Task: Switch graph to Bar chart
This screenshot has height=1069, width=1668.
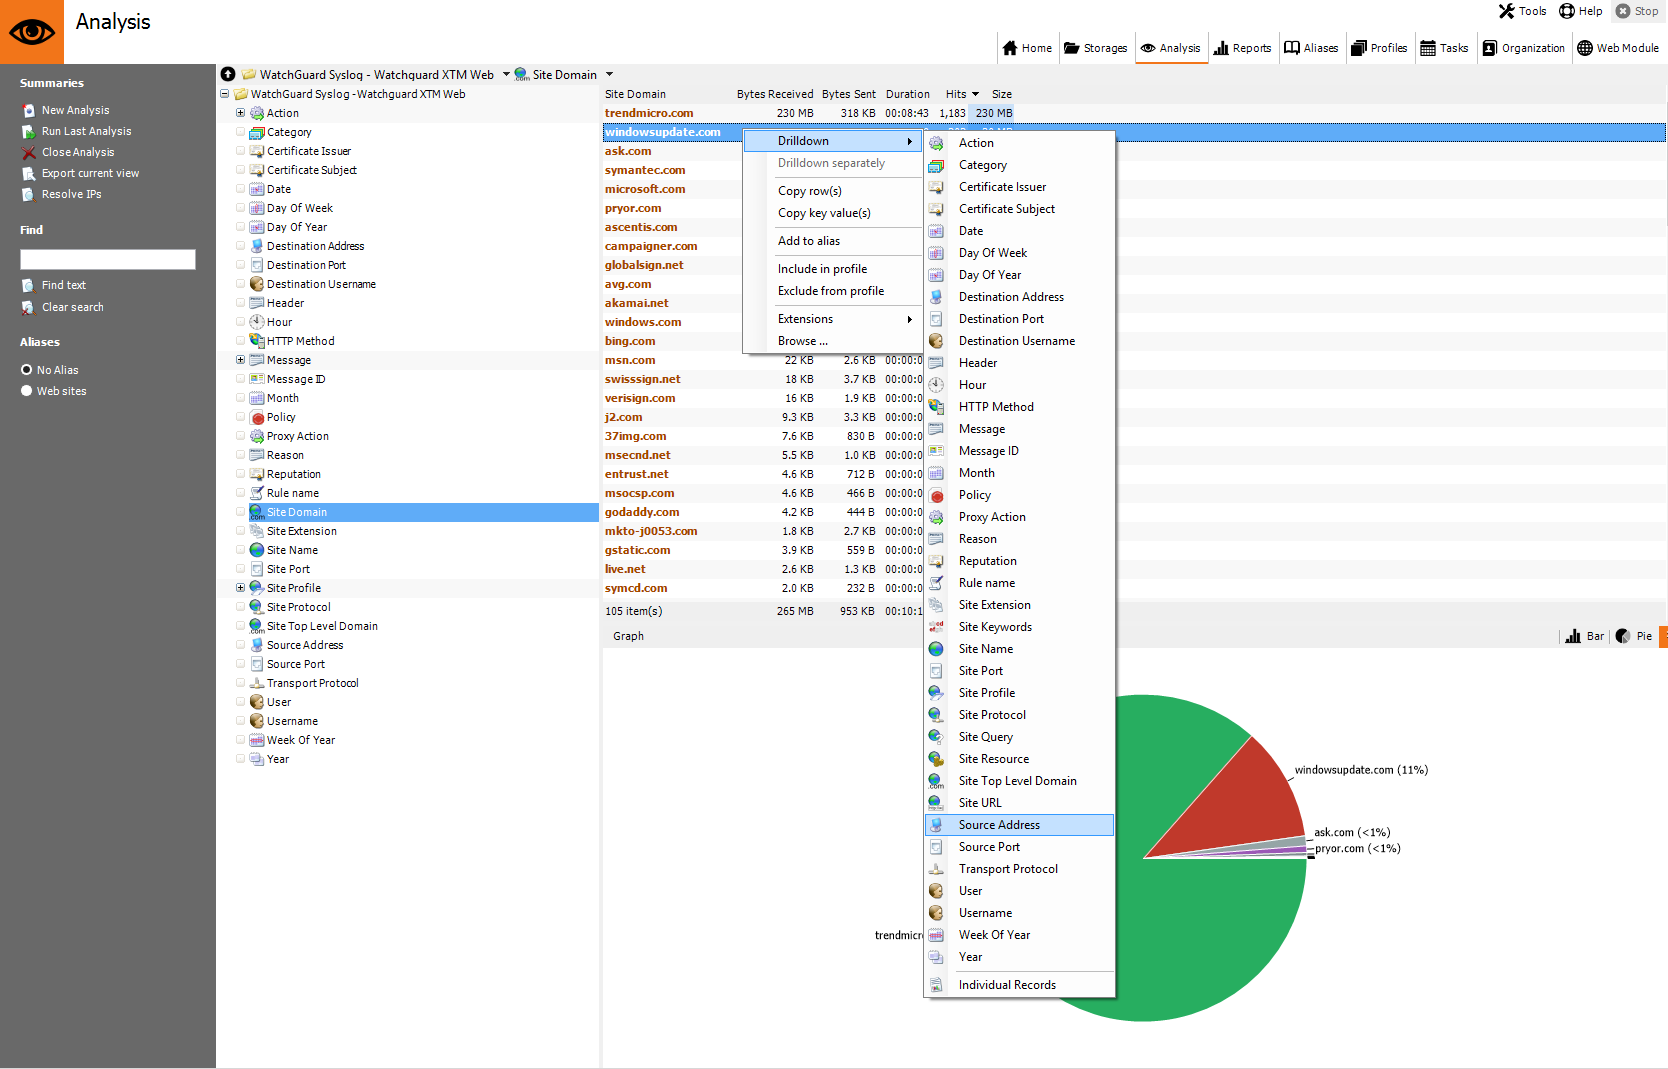Action: (x=1584, y=636)
